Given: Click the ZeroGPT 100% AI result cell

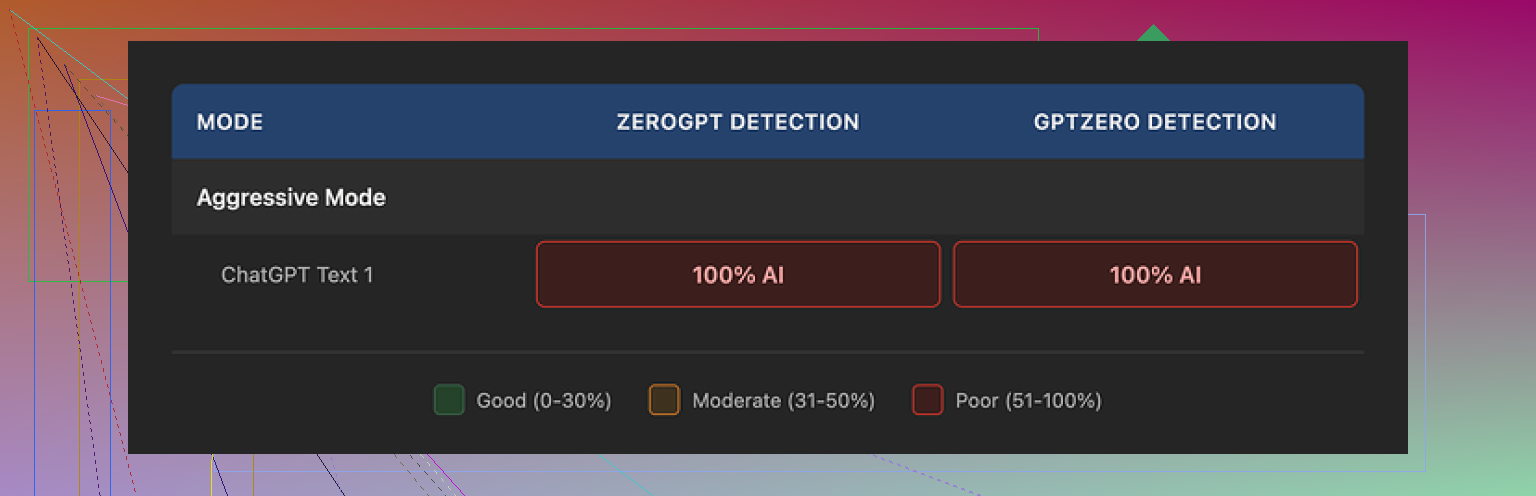Looking at the screenshot, I should pyautogui.click(x=738, y=274).
